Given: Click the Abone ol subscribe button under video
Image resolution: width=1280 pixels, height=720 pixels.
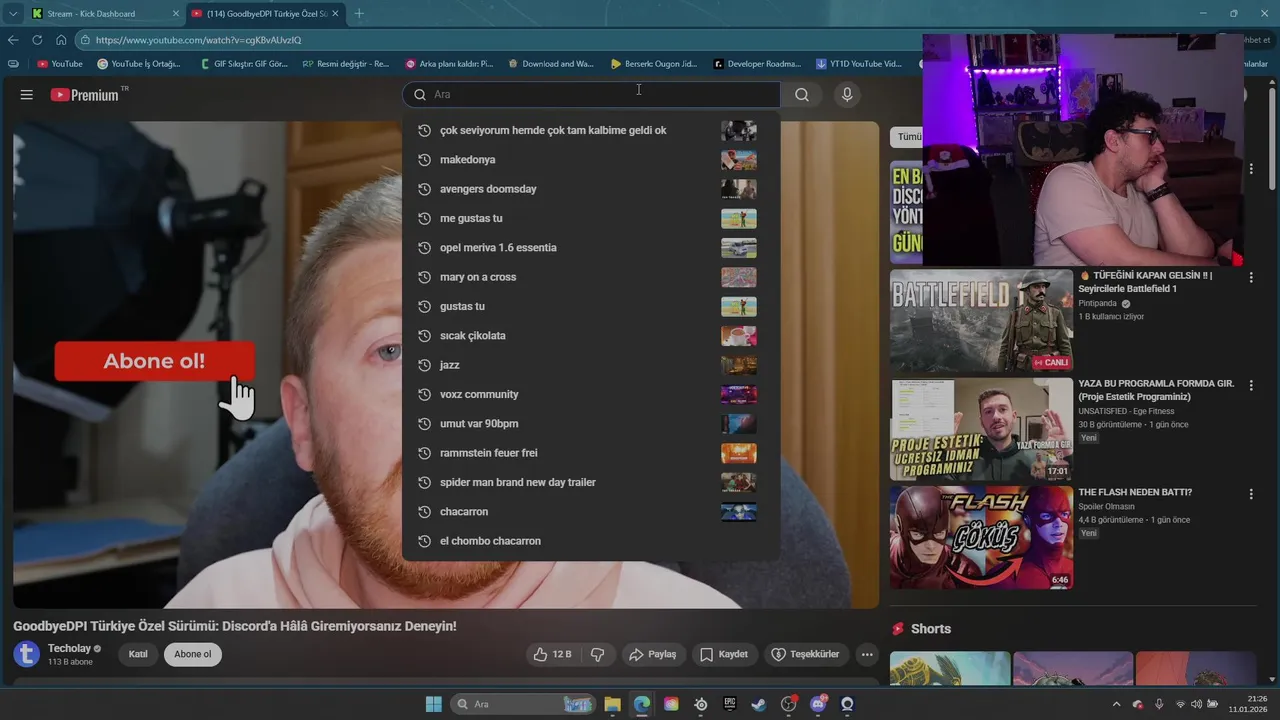Looking at the screenshot, I should point(193,654).
